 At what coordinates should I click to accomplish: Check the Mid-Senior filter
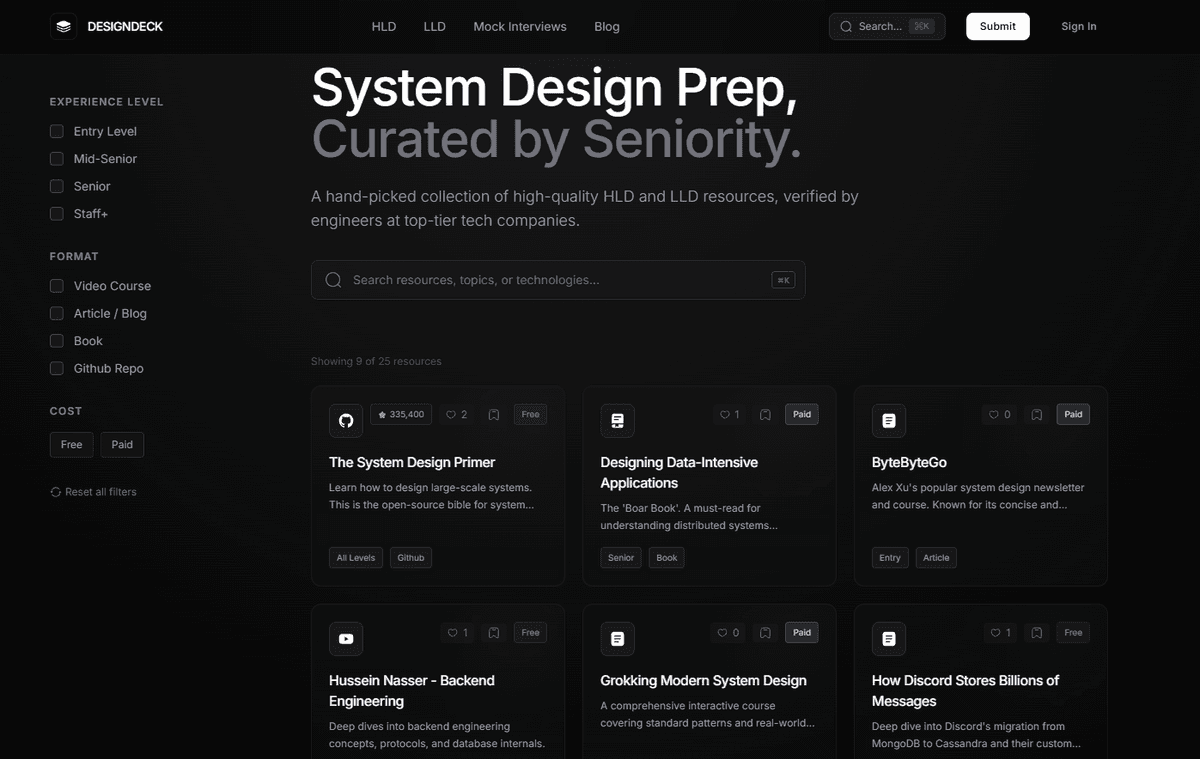click(57, 159)
